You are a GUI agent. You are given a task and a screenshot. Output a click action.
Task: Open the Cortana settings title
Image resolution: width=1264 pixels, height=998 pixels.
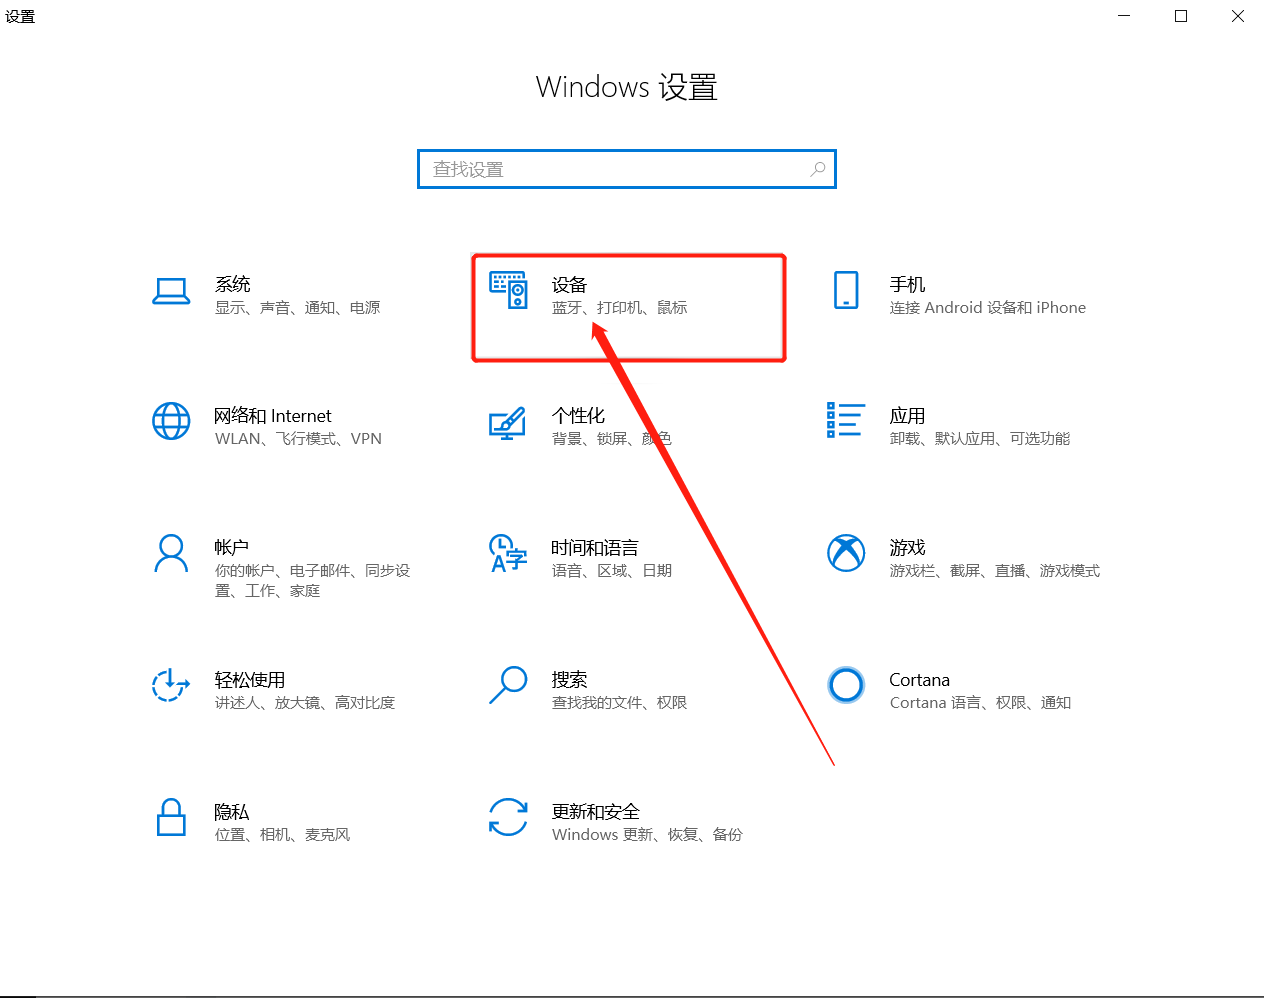[920, 680]
